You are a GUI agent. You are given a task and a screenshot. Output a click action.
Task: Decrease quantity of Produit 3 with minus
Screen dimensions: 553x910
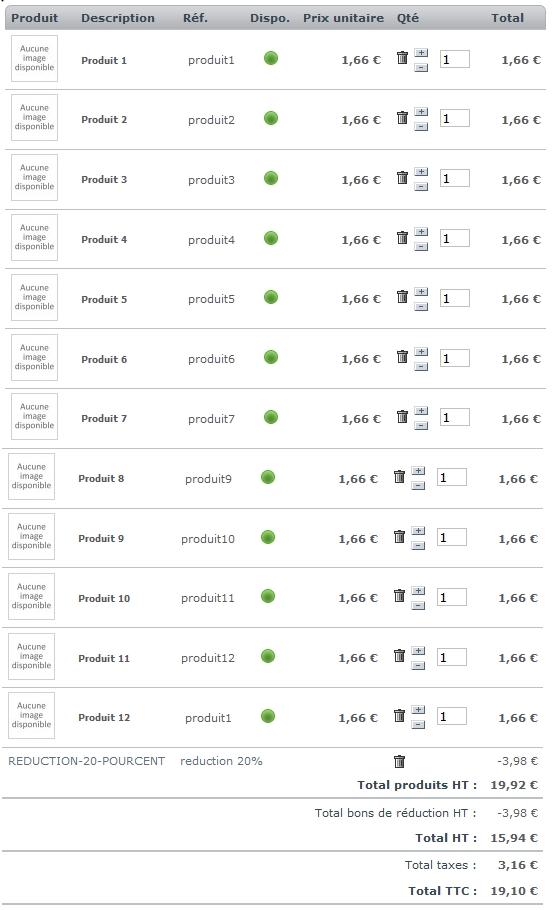point(422,187)
